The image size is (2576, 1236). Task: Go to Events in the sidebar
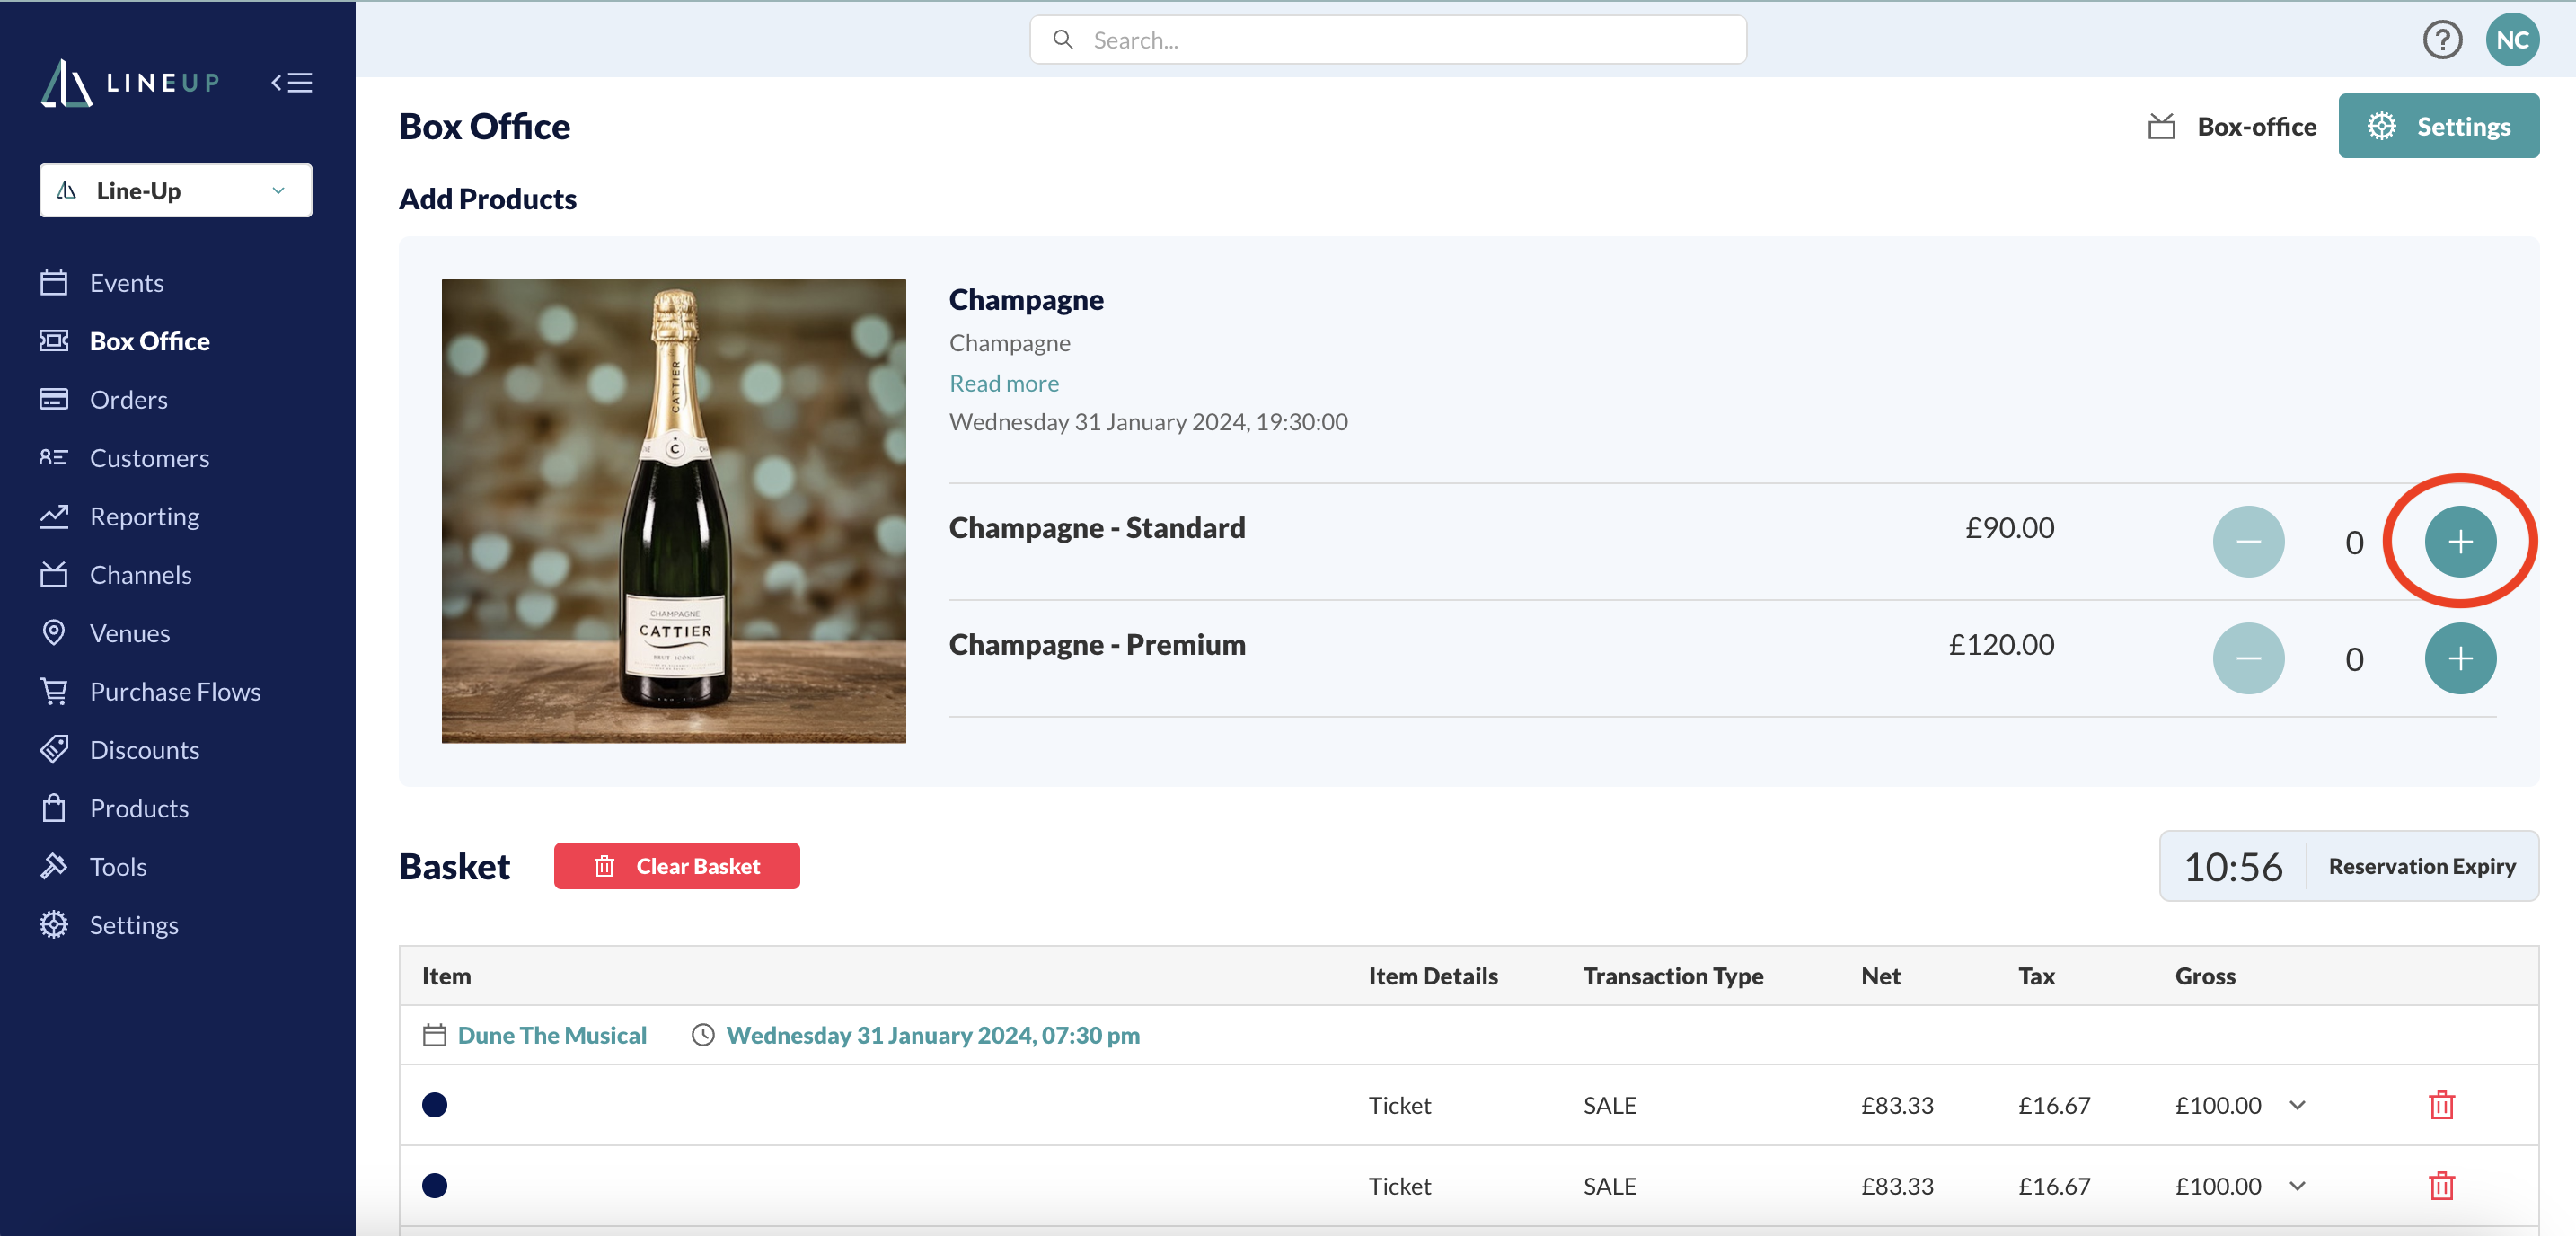click(x=126, y=283)
